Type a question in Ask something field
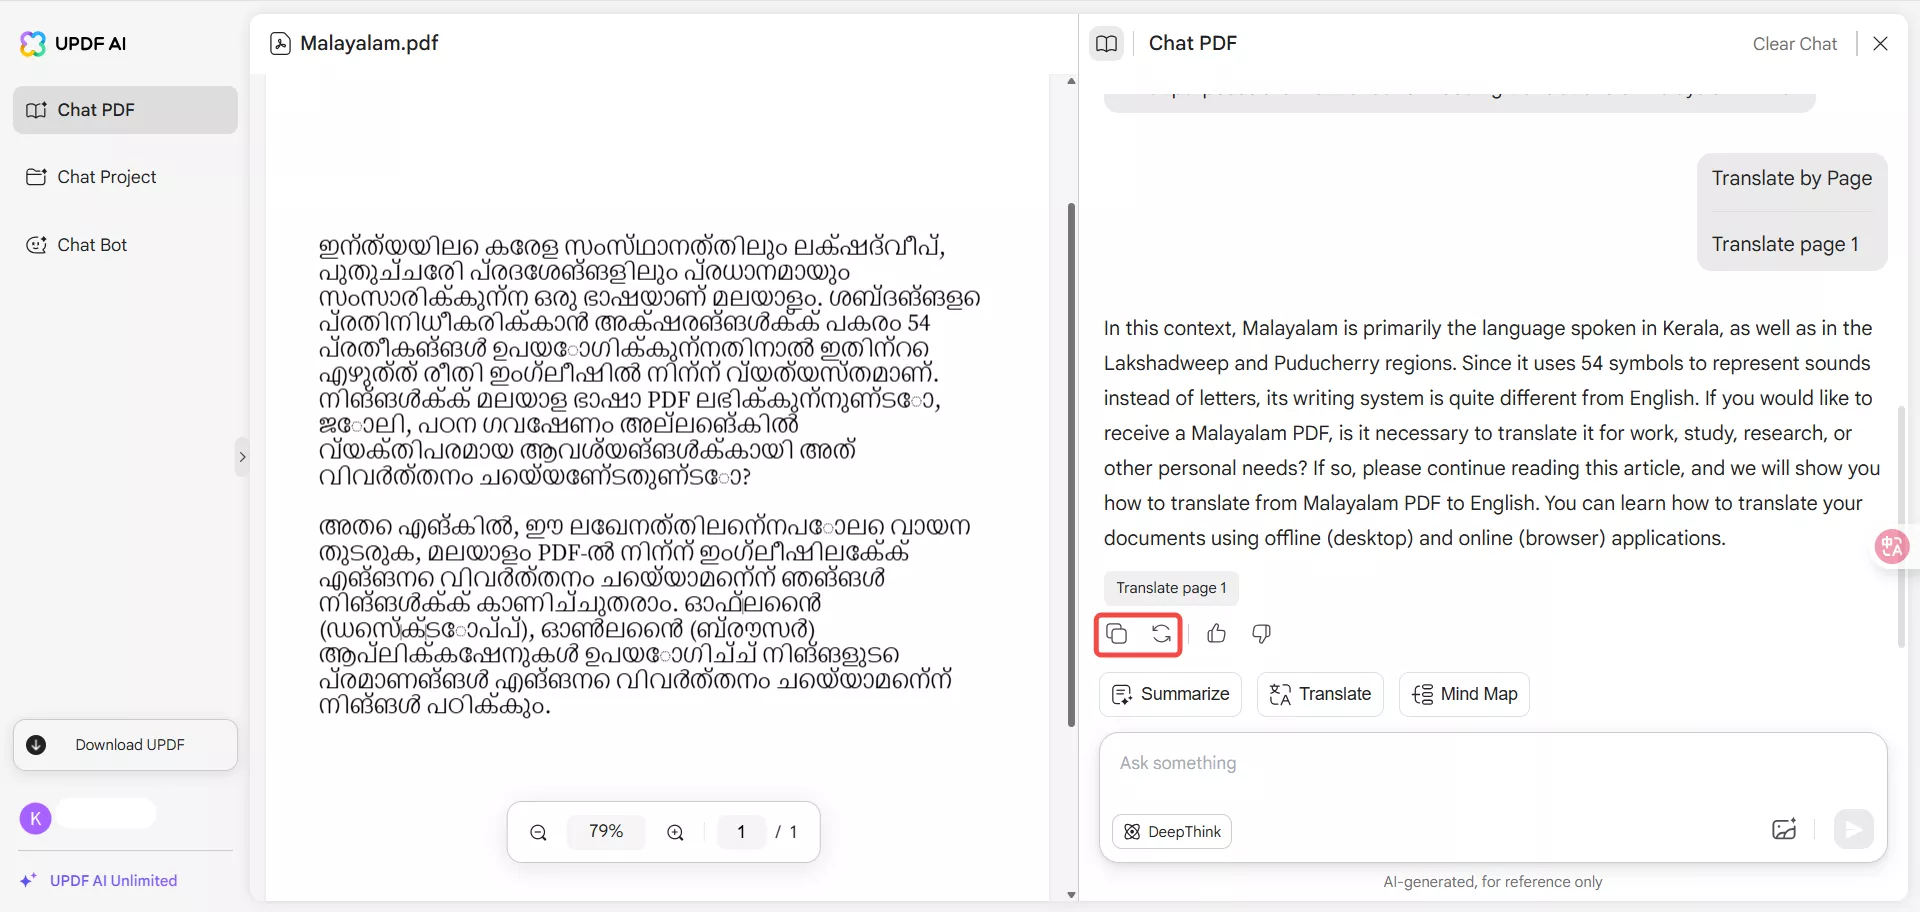This screenshot has height=912, width=1920. click(1400, 763)
